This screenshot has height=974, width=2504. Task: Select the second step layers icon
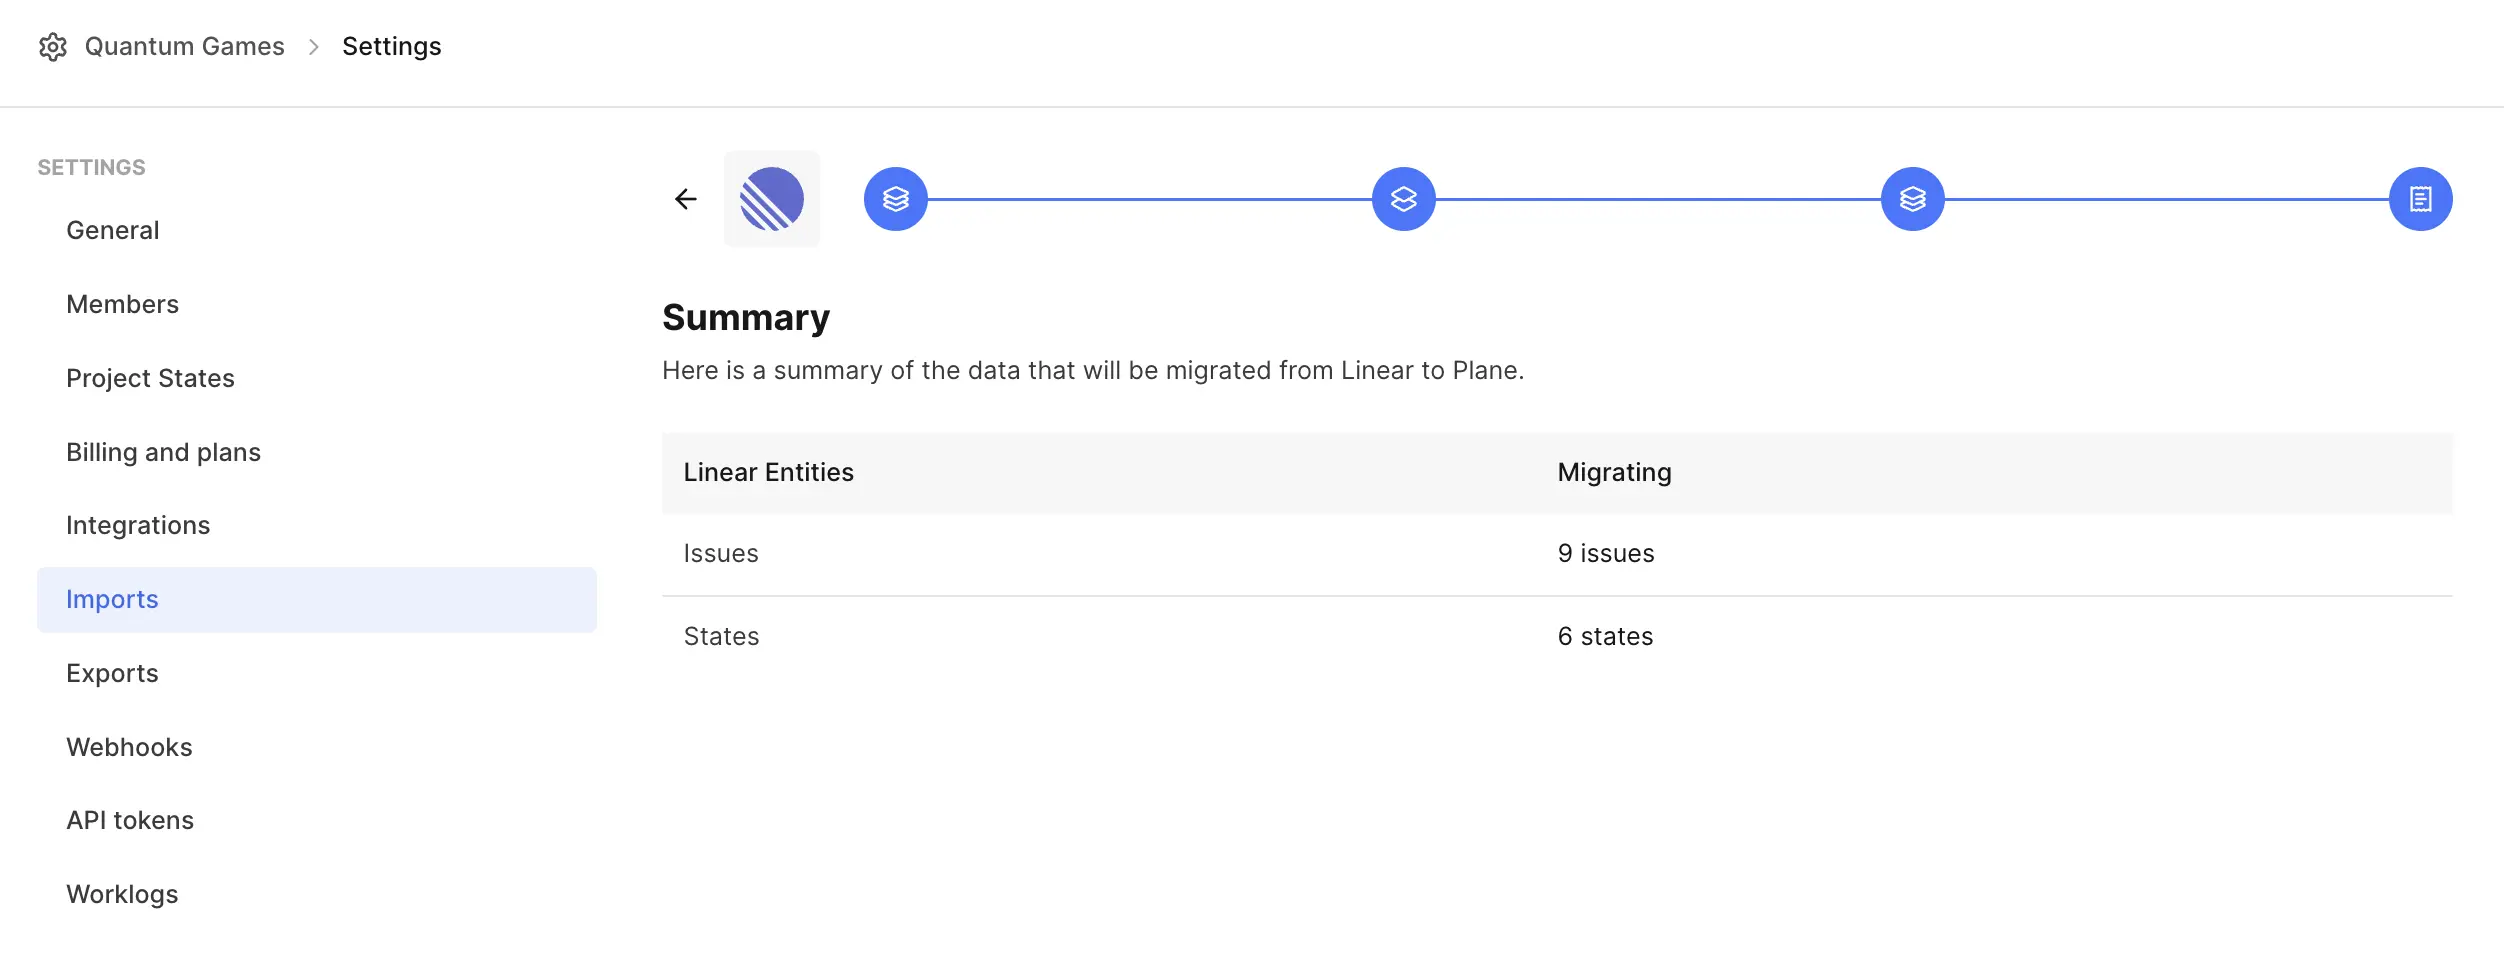(1404, 199)
